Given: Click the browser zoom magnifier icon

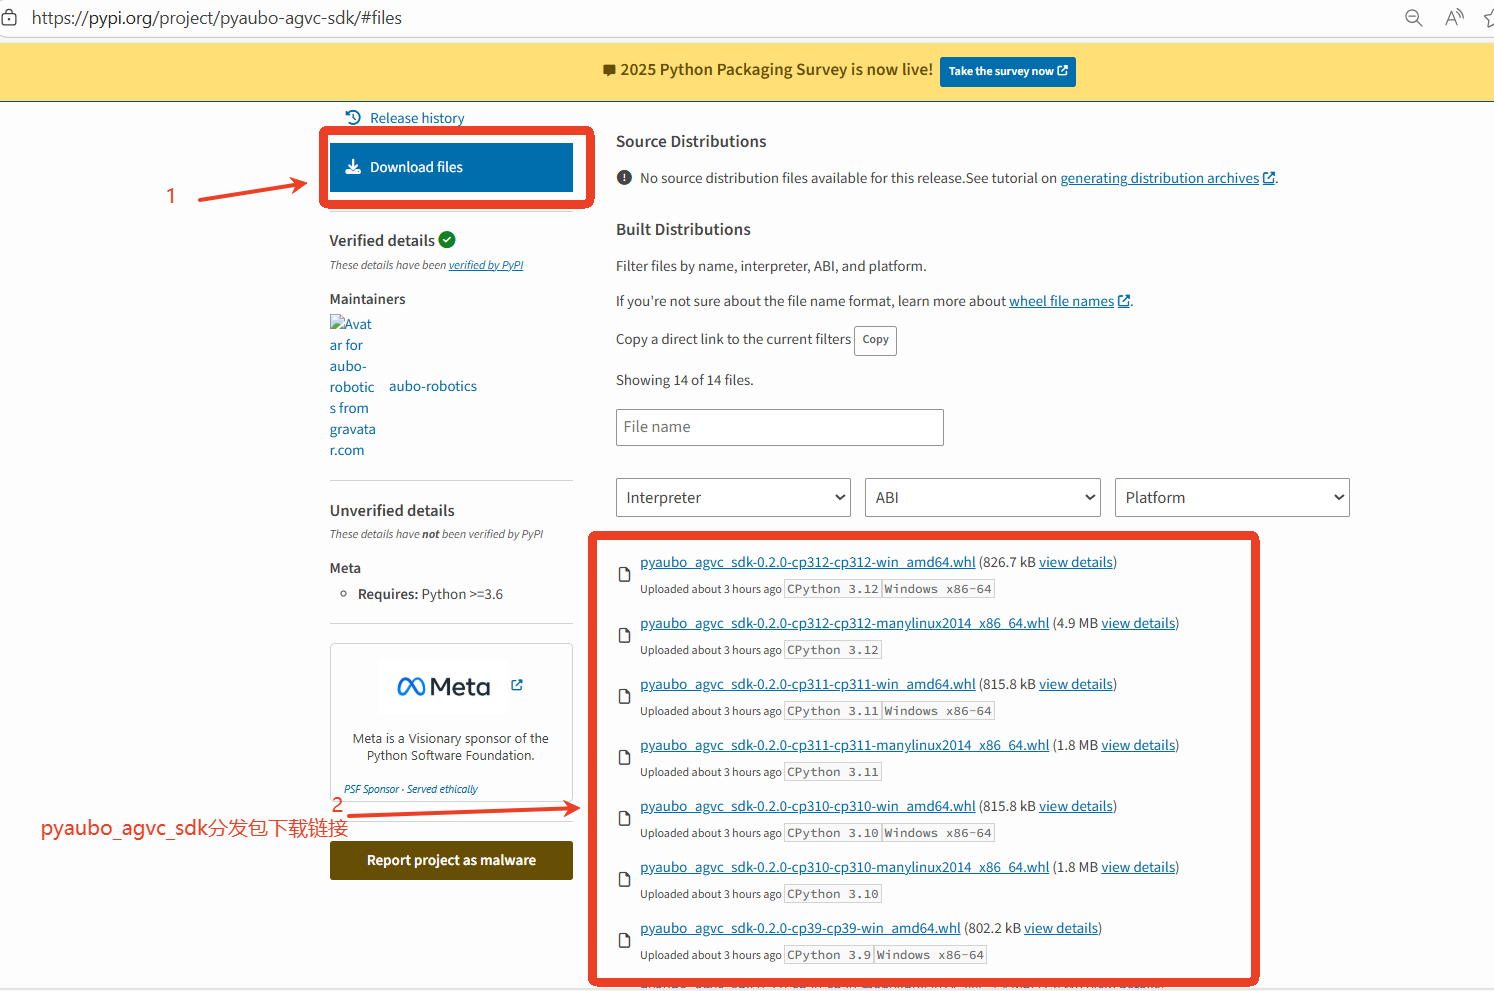Looking at the screenshot, I should 1413,18.
